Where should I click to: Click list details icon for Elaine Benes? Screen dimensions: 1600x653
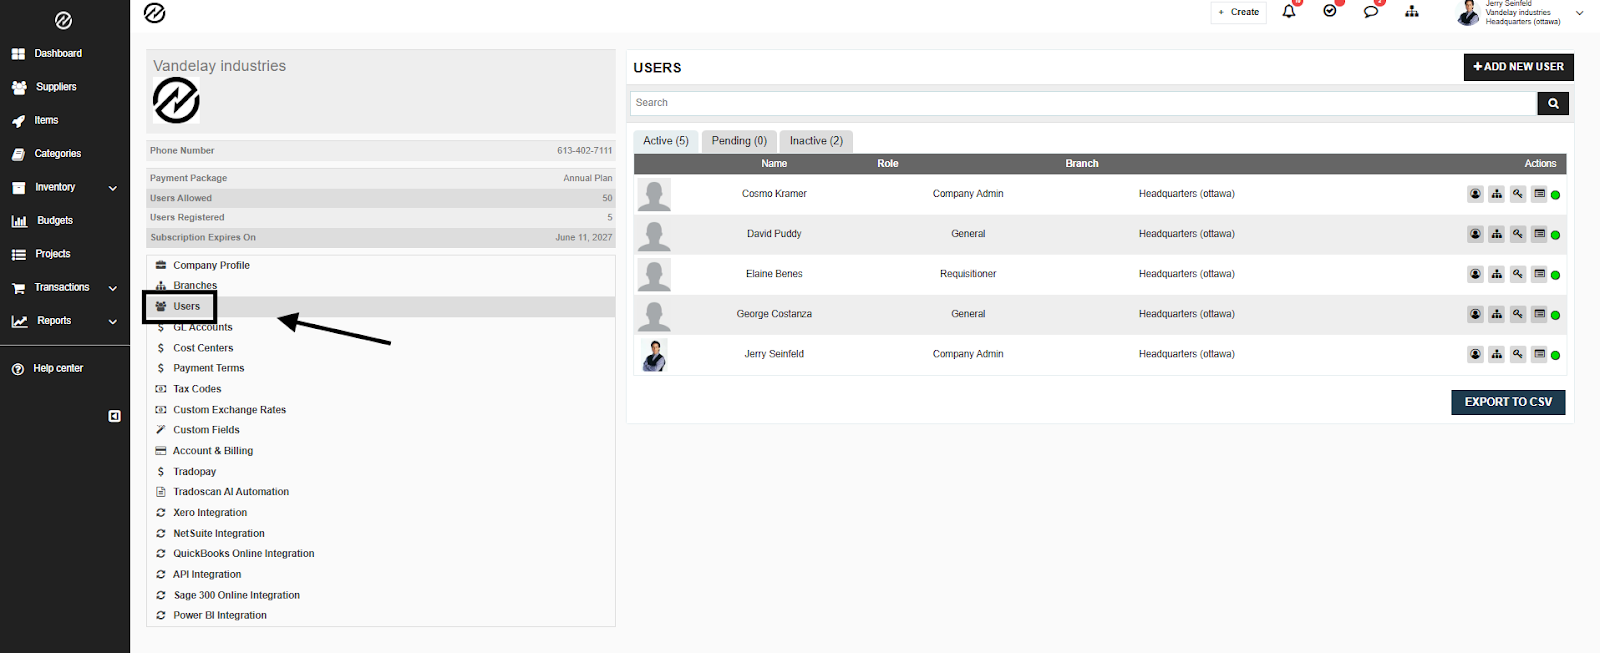click(1540, 274)
